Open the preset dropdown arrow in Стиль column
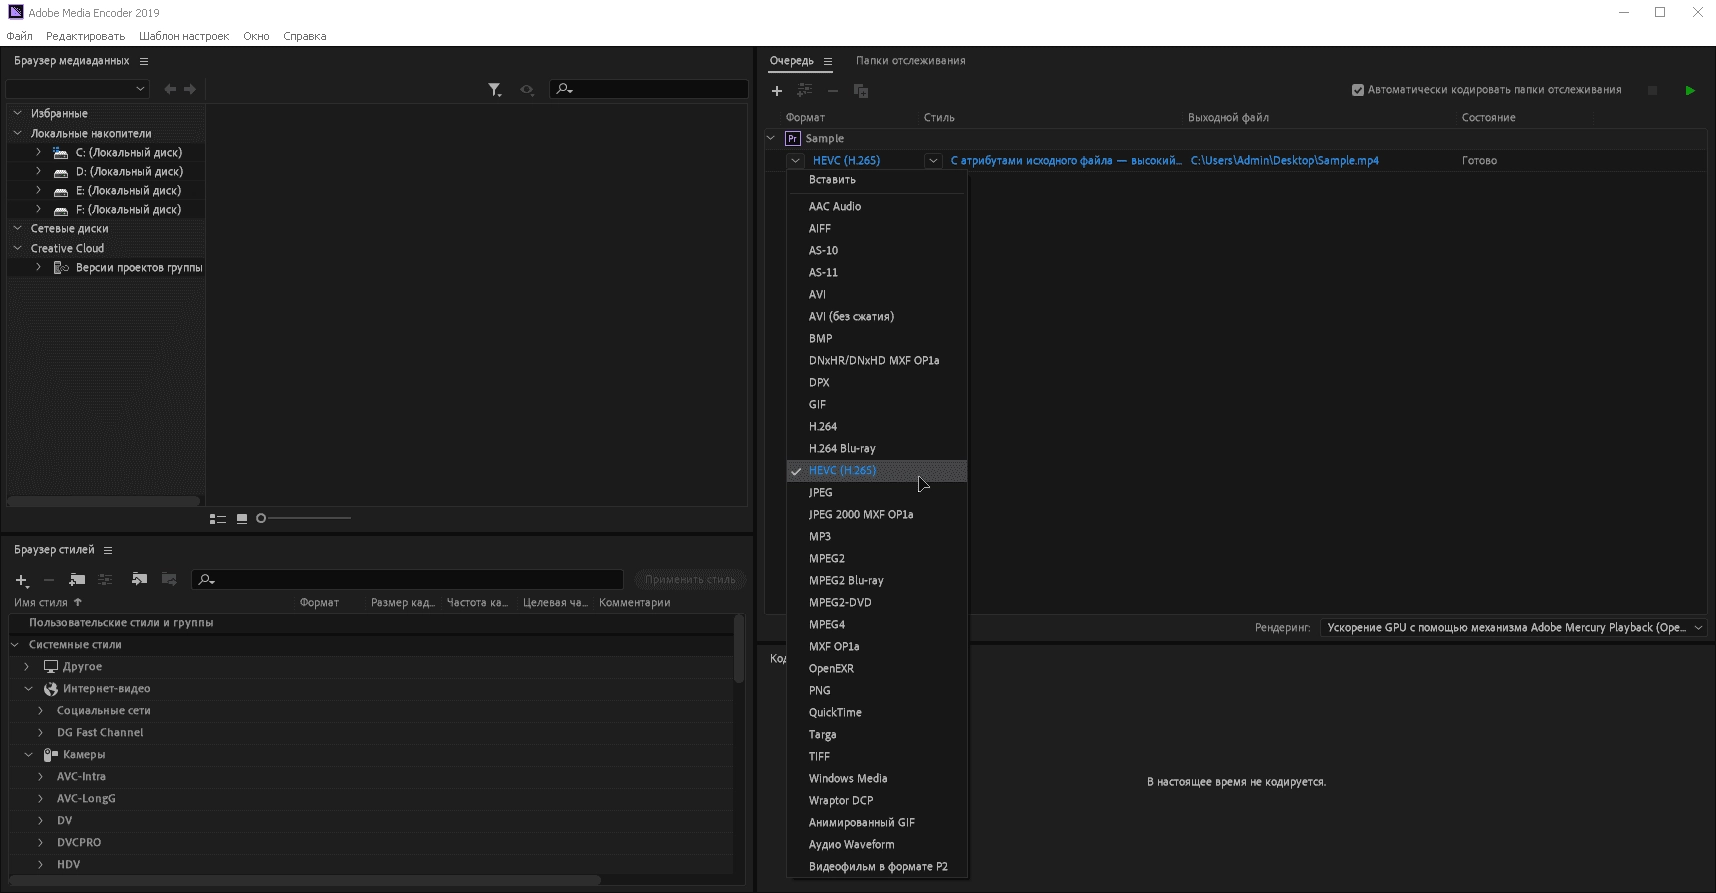Image resolution: width=1716 pixels, height=893 pixels. [x=933, y=160]
